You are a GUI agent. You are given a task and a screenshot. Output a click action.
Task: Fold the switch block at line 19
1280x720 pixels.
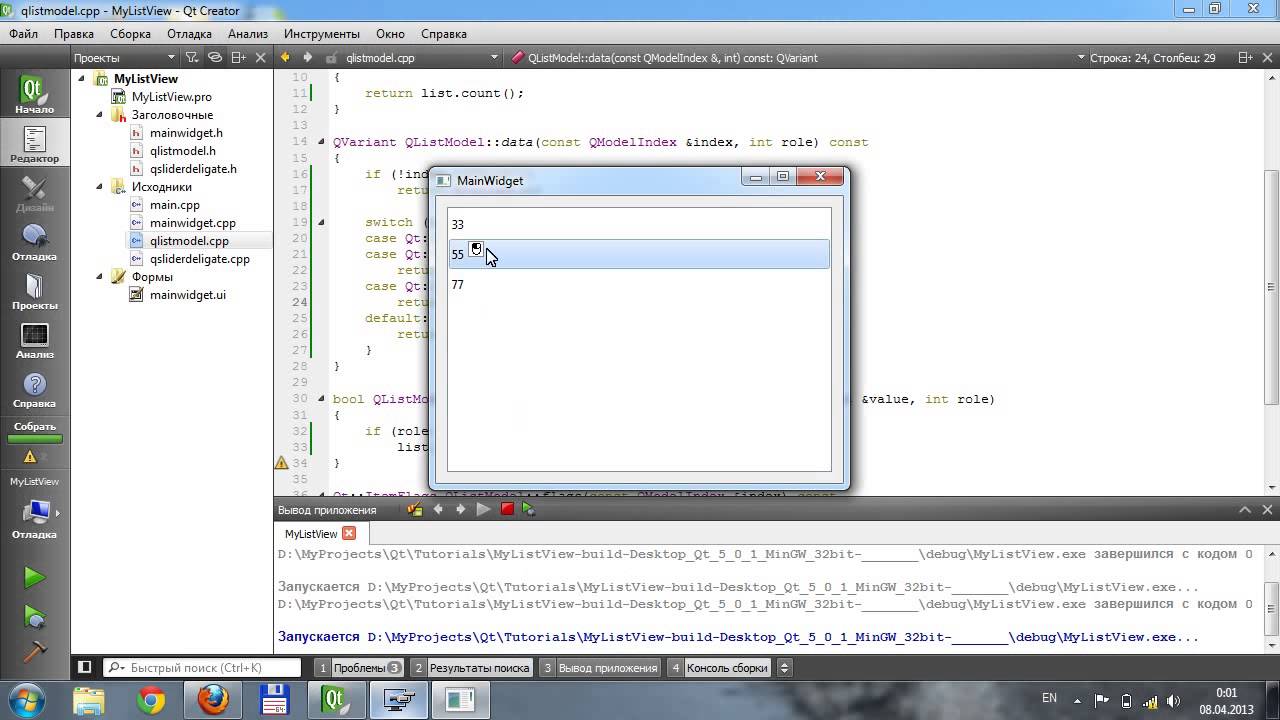[321, 222]
